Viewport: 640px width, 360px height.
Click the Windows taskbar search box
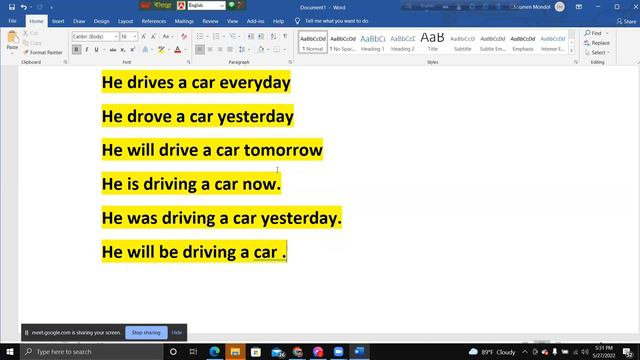pos(92,351)
